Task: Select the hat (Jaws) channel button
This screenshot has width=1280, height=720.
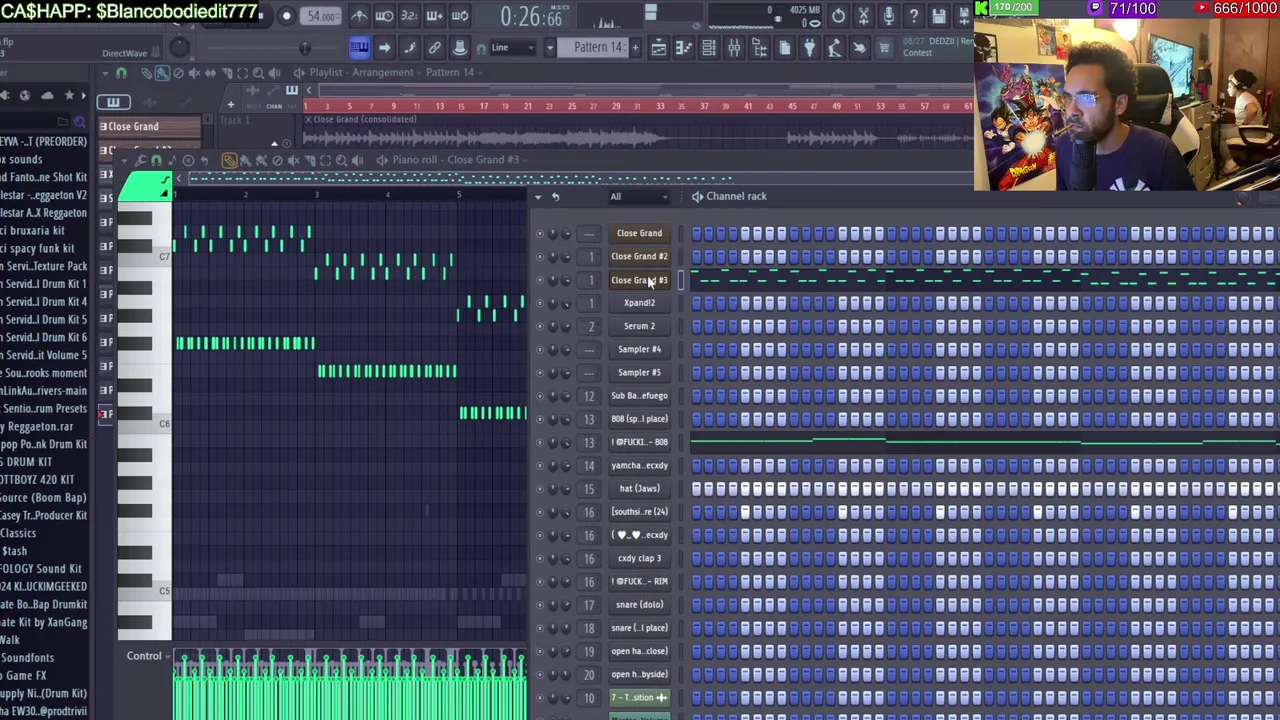Action: coord(639,488)
